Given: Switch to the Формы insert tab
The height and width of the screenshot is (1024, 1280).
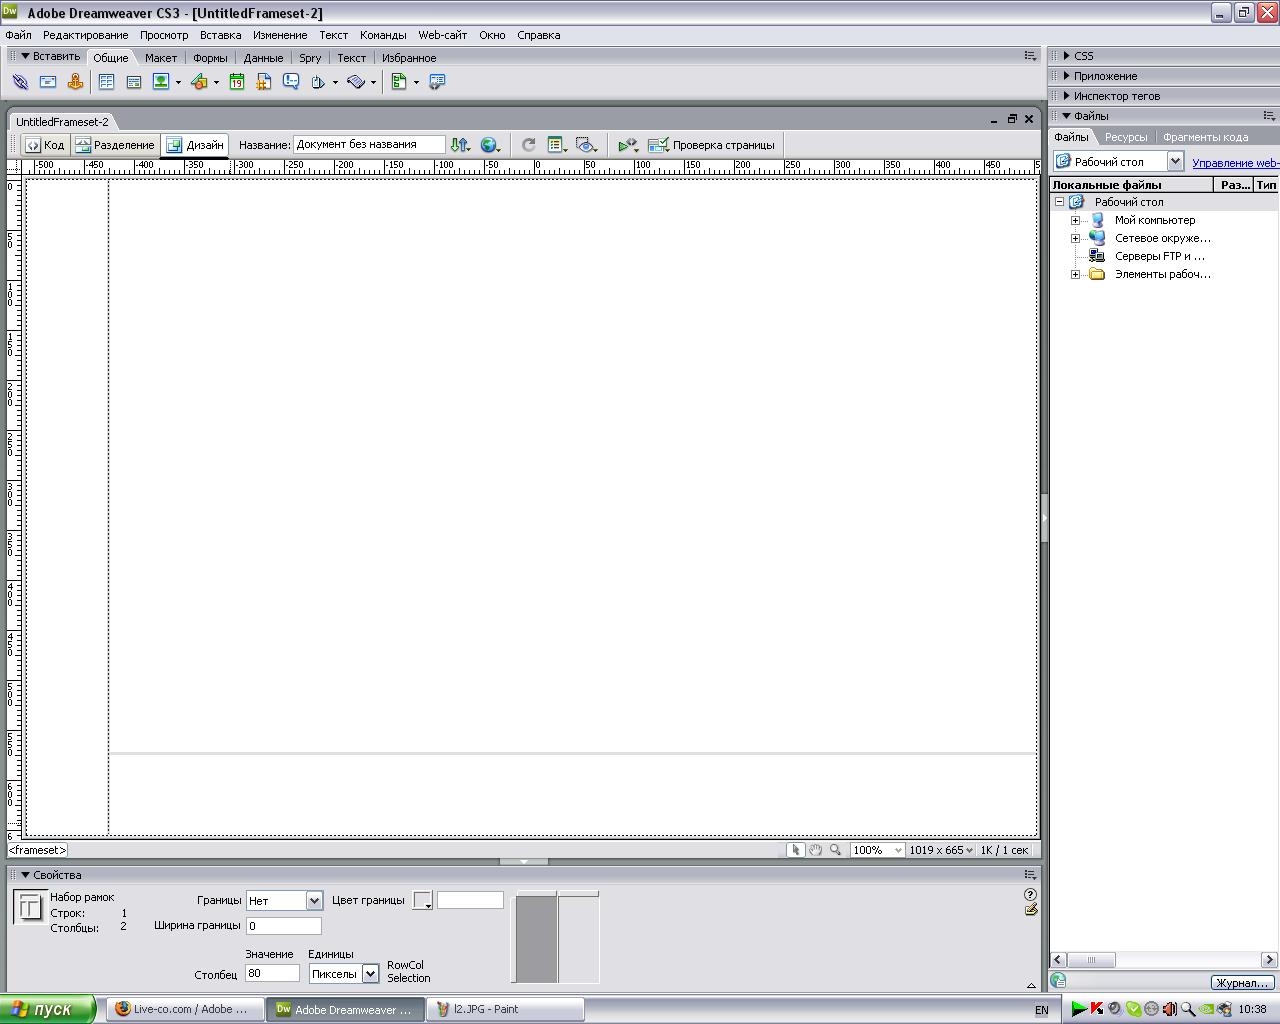Looking at the screenshot, I should point(210,58).
